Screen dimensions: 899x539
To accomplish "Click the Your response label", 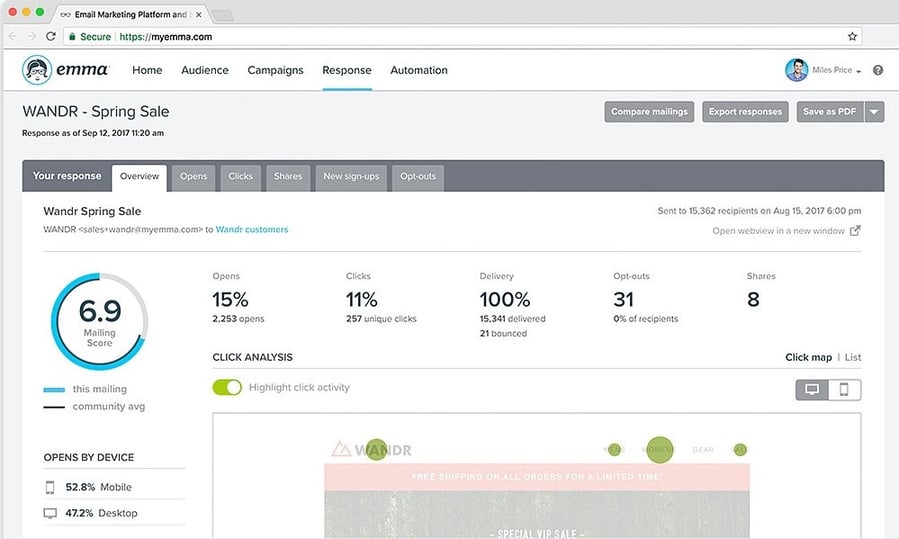I will [x=67, y=176].
